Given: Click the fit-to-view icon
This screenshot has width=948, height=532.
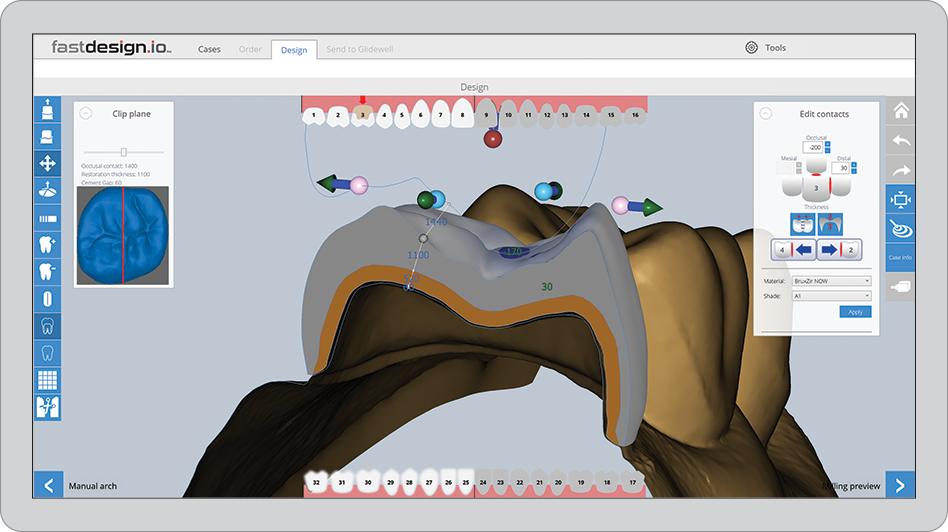Looking at the screenshot, I should [x=901, y=200].
